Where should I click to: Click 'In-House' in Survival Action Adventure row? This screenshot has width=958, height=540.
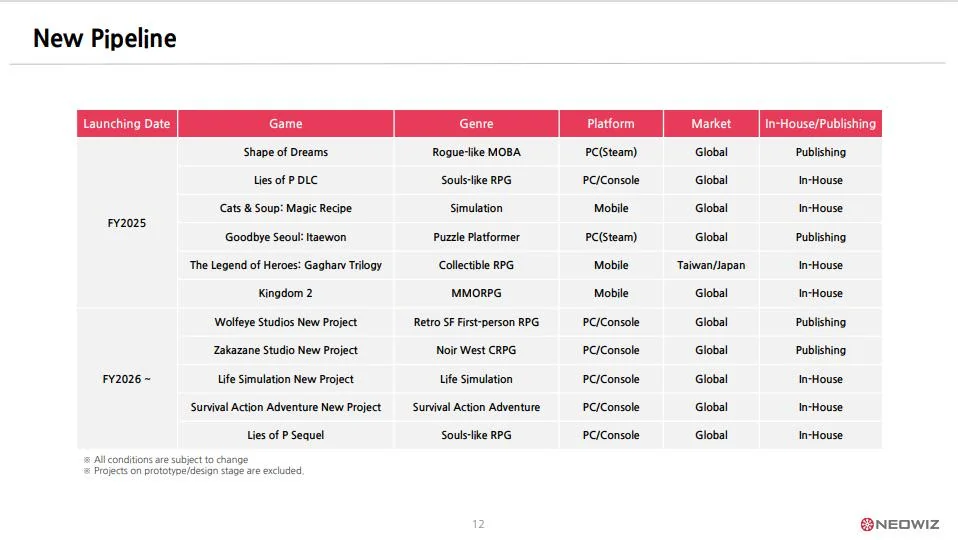pyautogui.click(x=820, y=407)
